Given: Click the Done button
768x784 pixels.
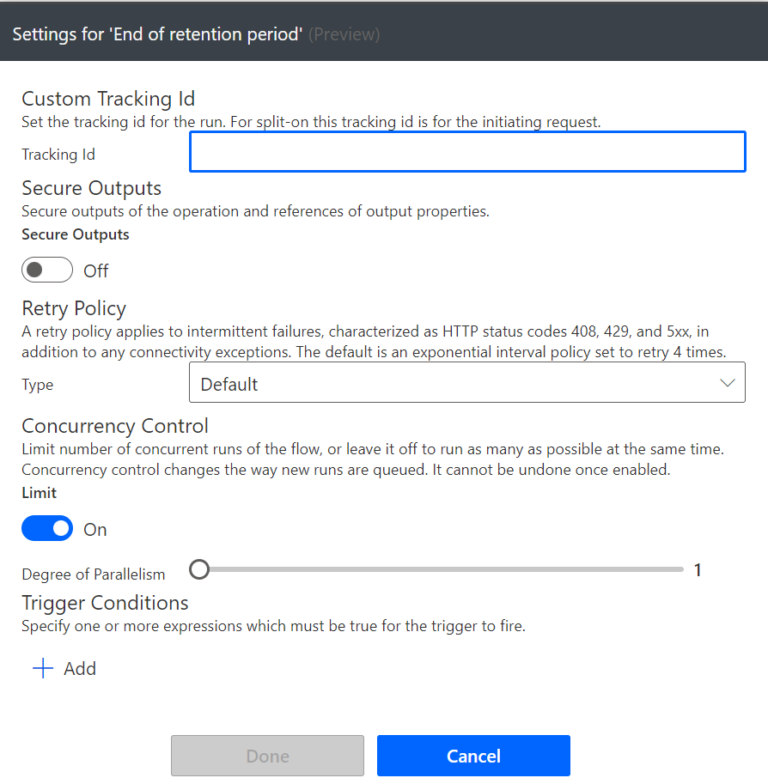Looking at the screenshot, I should pyautogui.click(x=268, y=756).
